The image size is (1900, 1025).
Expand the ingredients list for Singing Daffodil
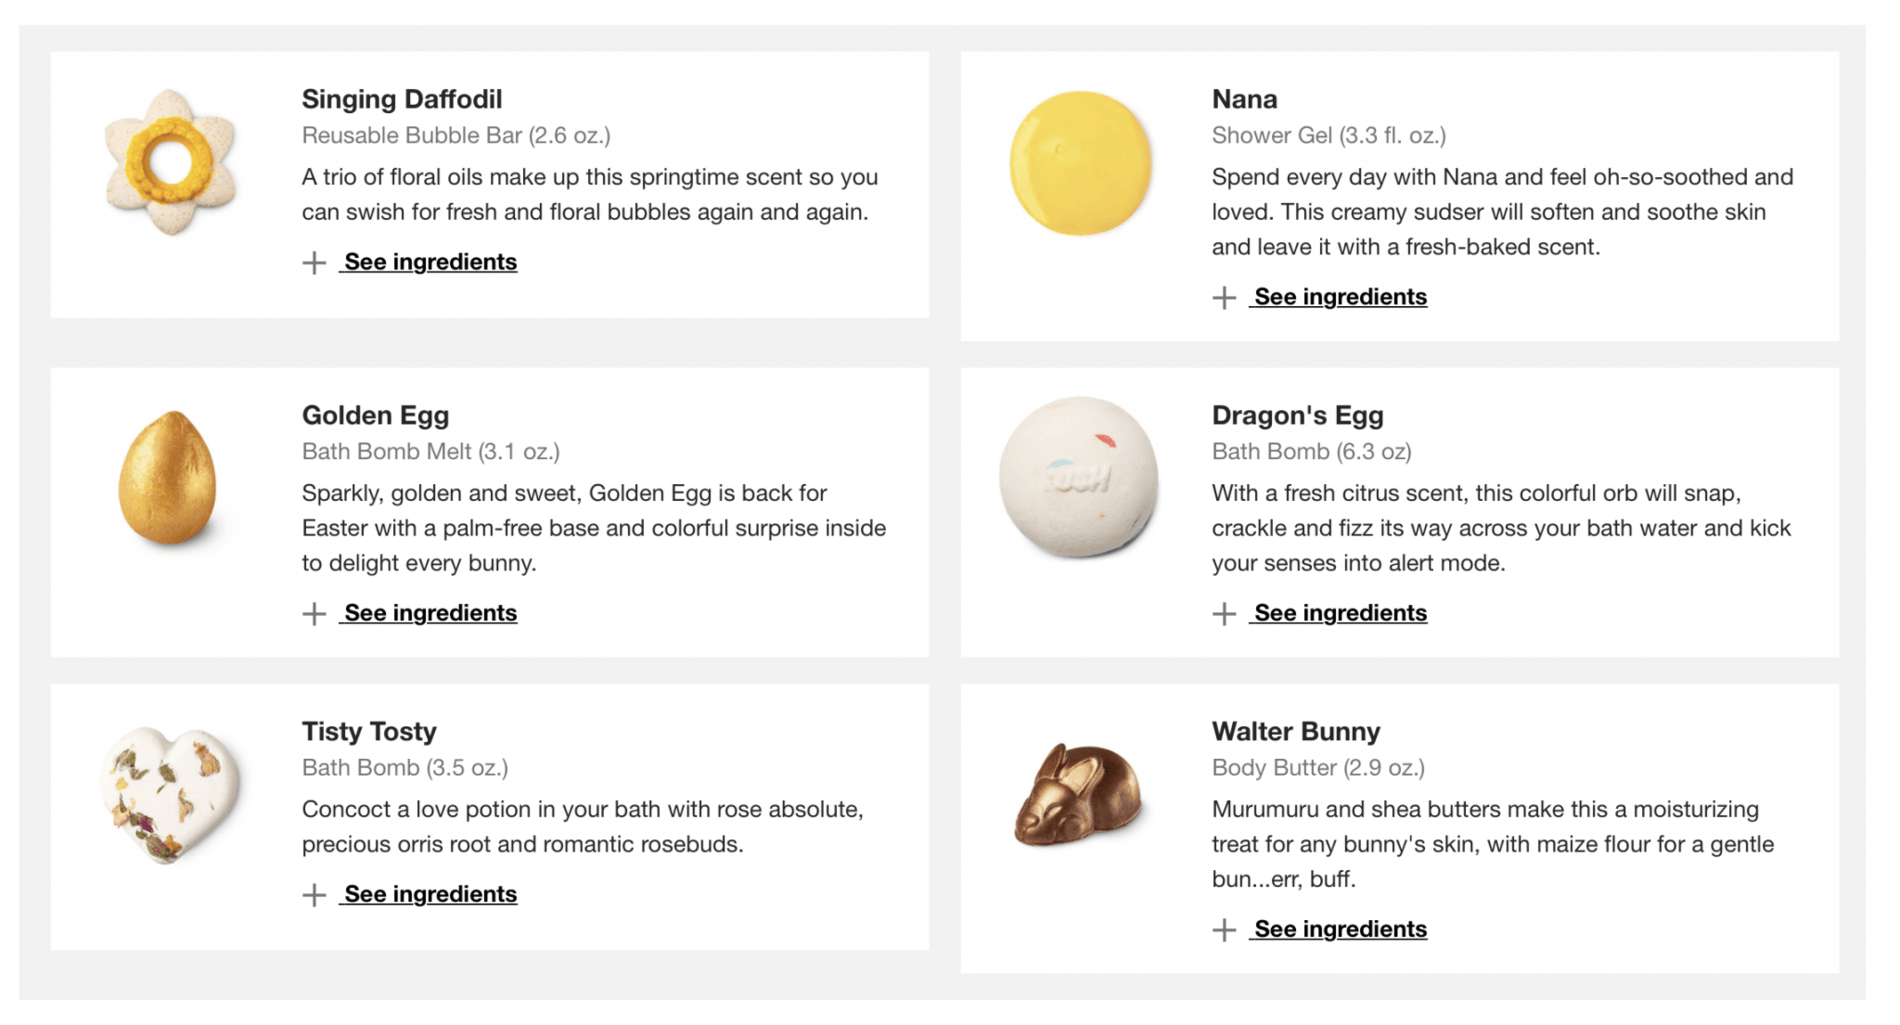coord(428,262)
